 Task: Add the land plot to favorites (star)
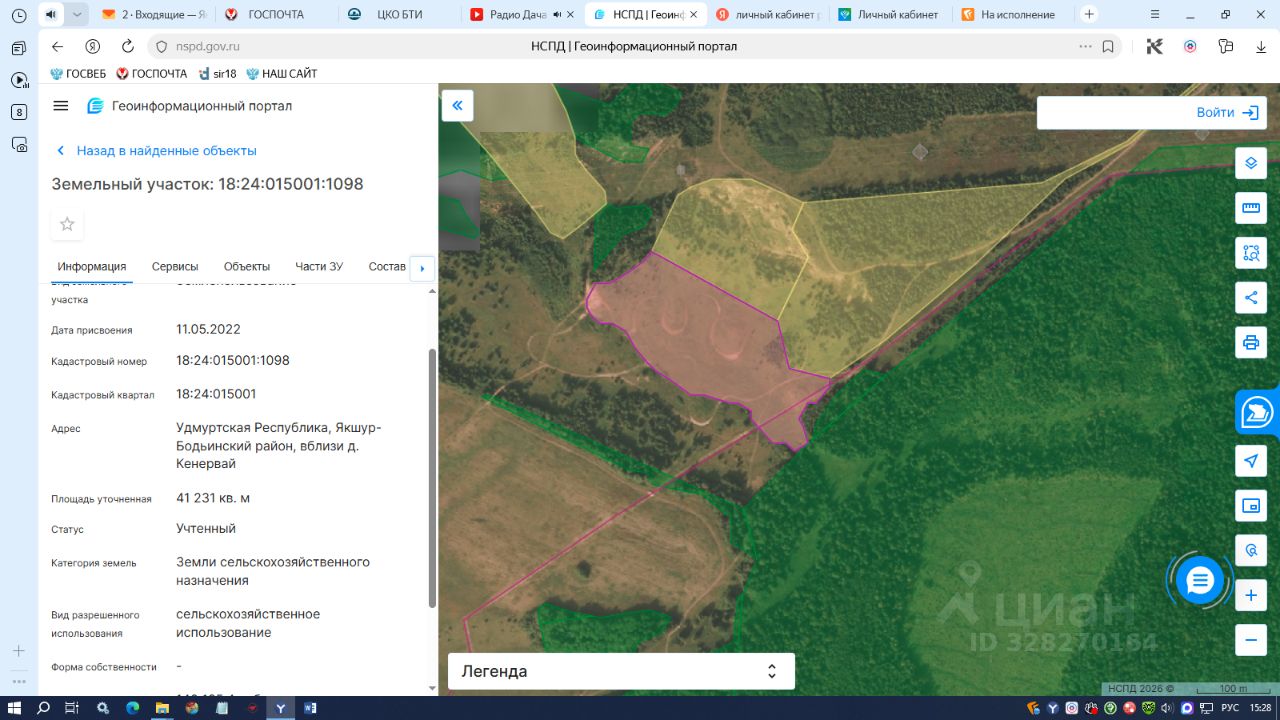click(67, 224)
